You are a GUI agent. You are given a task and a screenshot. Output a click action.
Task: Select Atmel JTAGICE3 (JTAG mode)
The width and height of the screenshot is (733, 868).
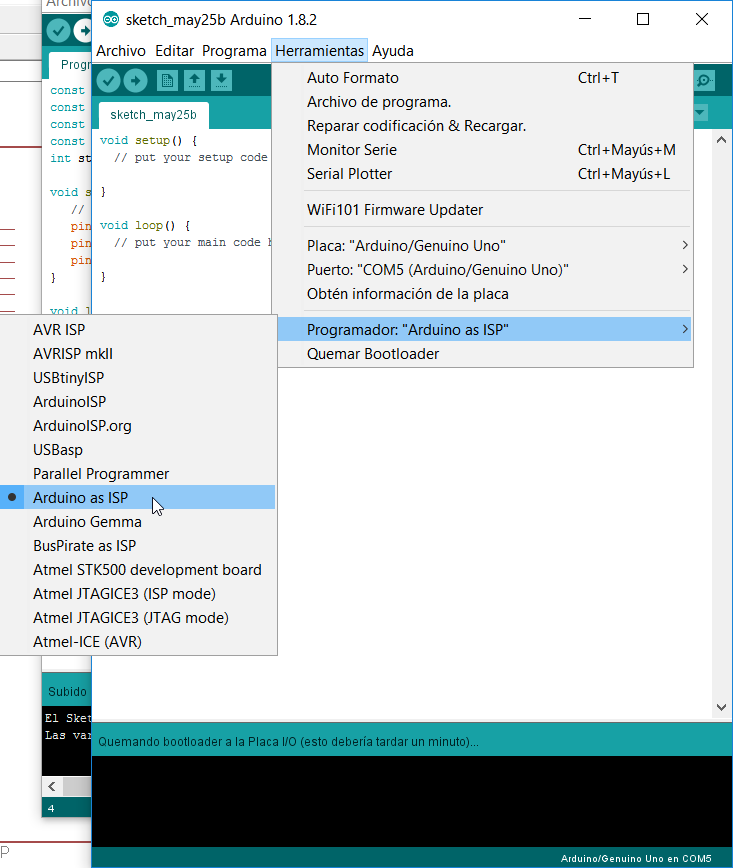[137, 618]
